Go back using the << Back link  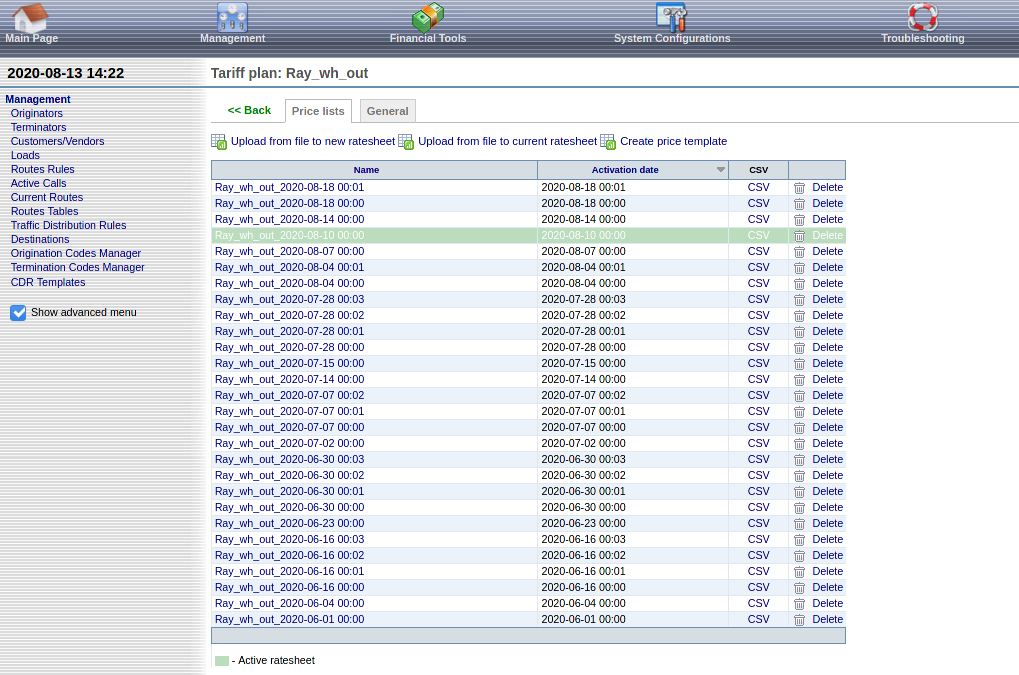(x=249, y=110)
